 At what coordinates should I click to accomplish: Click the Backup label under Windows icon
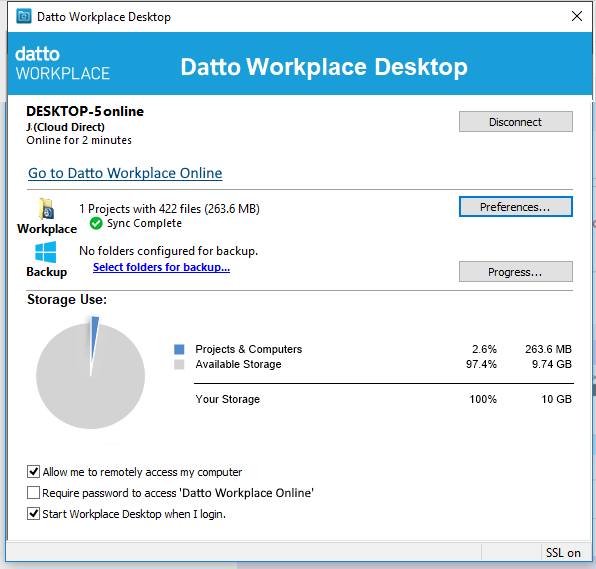tap(47, 272)
